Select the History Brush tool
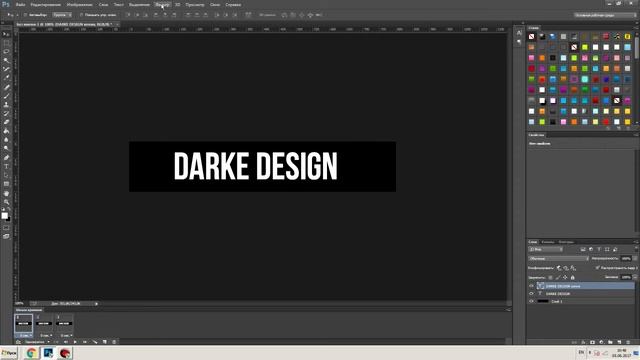This screenshot has height=360, width=640. pos(6,113)
